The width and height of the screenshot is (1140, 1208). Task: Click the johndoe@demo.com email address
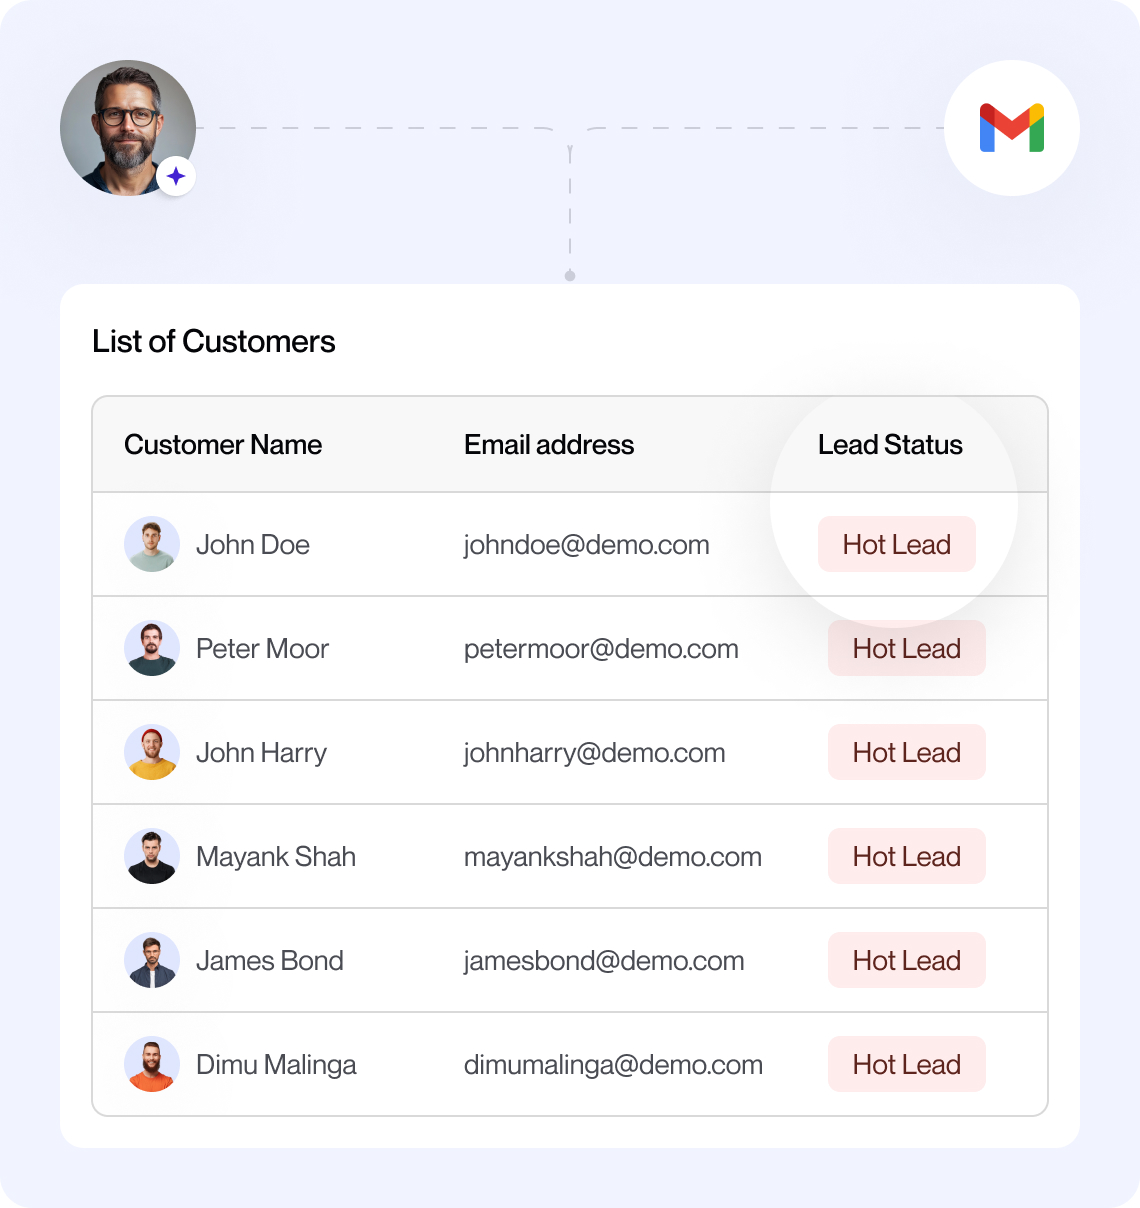pos(587,545)
